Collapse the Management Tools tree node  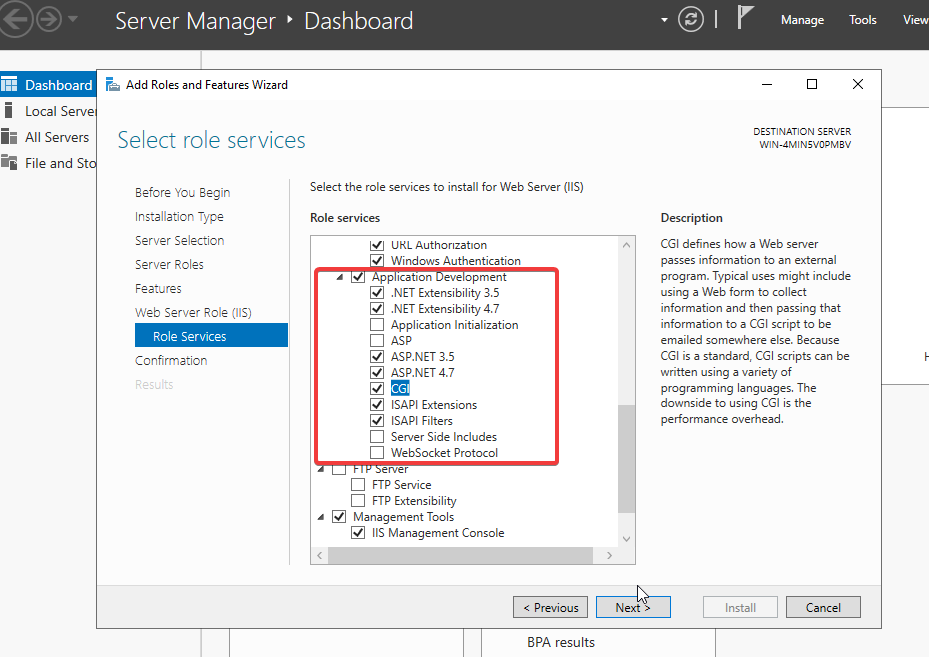(x=321, y=517)
